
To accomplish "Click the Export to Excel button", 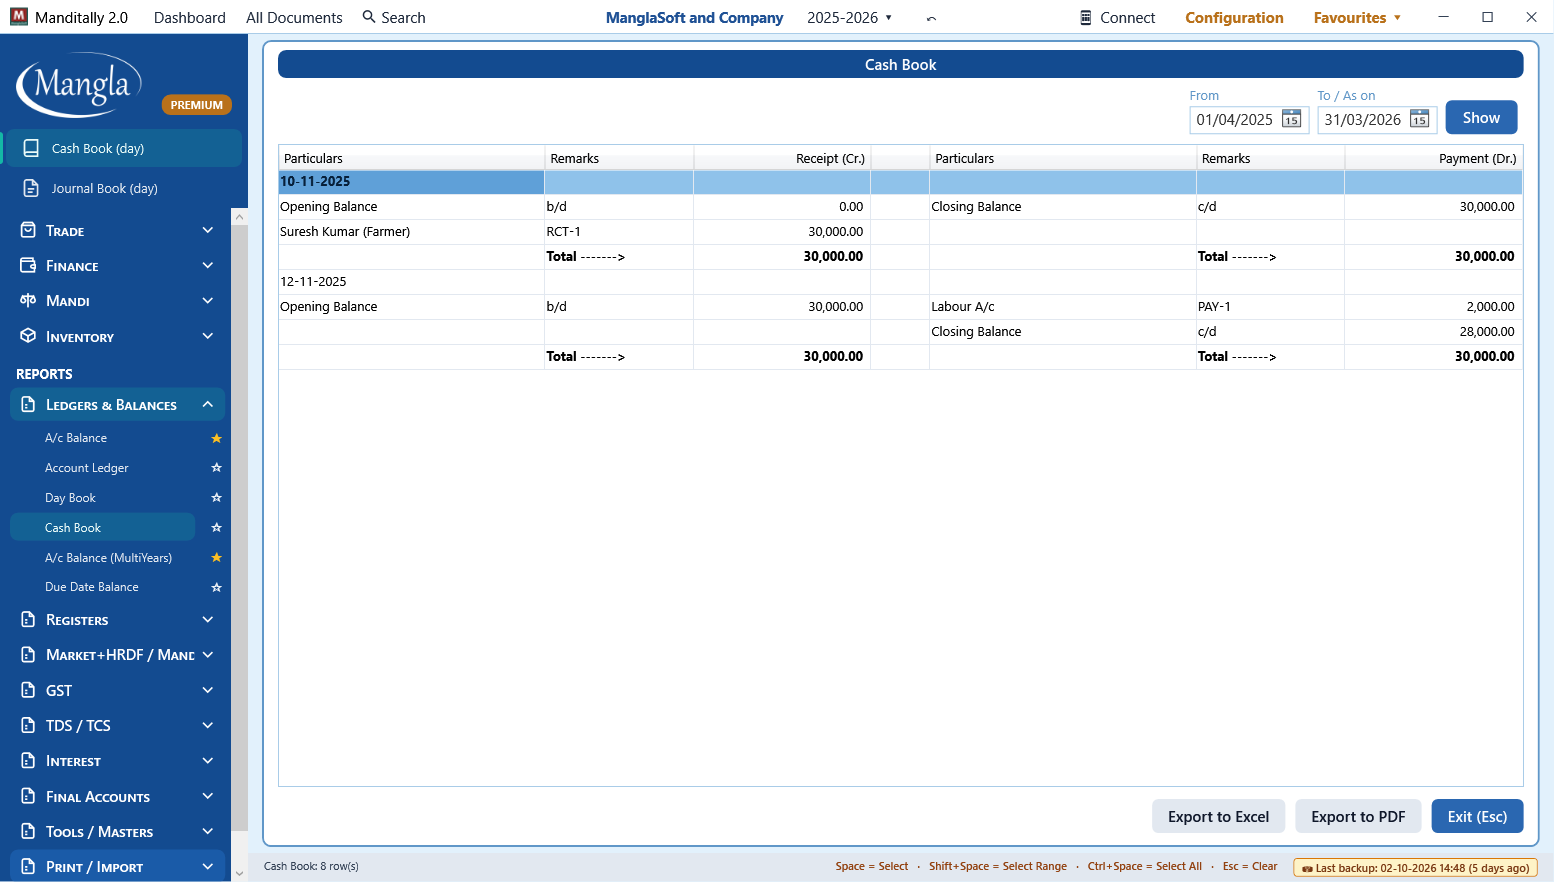I will click(1218, 816).
